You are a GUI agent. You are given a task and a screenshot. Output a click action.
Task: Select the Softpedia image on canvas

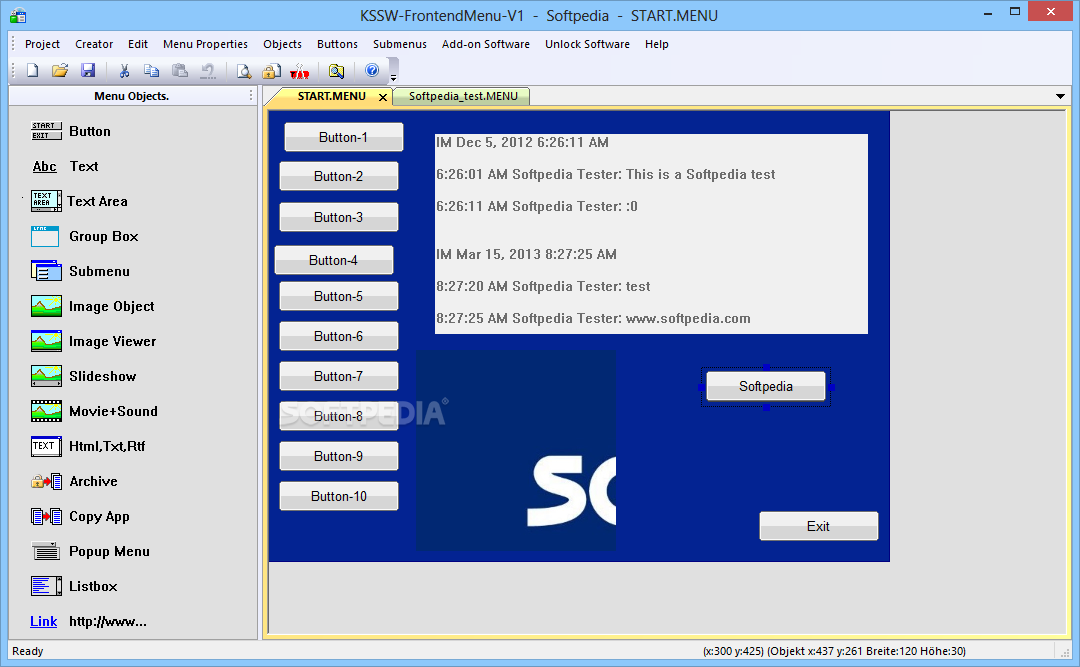click(x=516, y=450)
